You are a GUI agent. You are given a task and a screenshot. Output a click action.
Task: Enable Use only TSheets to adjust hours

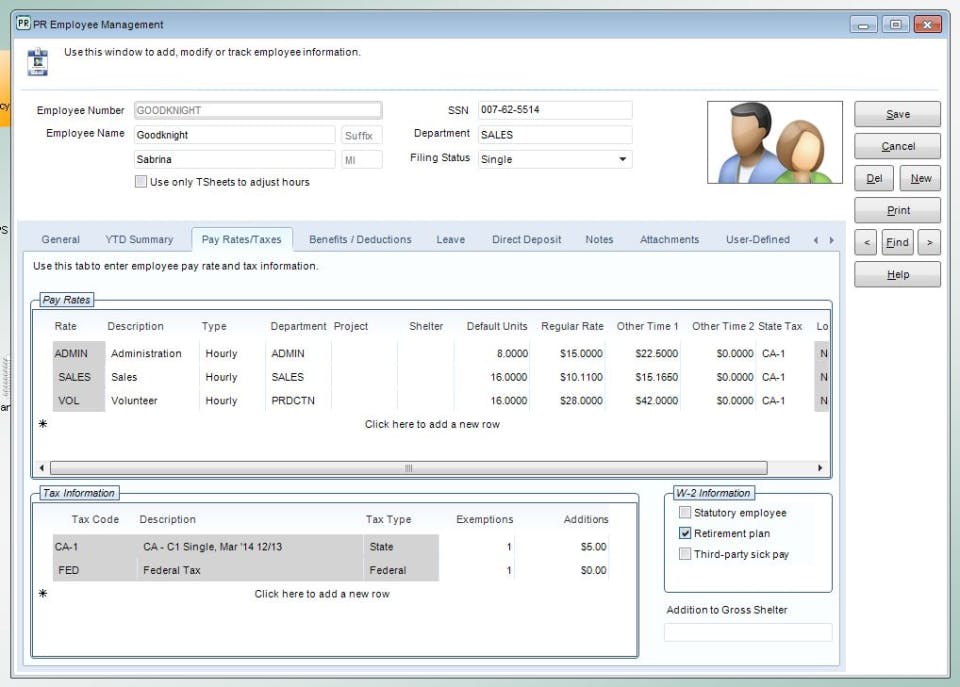pyautogui.click(x=141, y=181)
